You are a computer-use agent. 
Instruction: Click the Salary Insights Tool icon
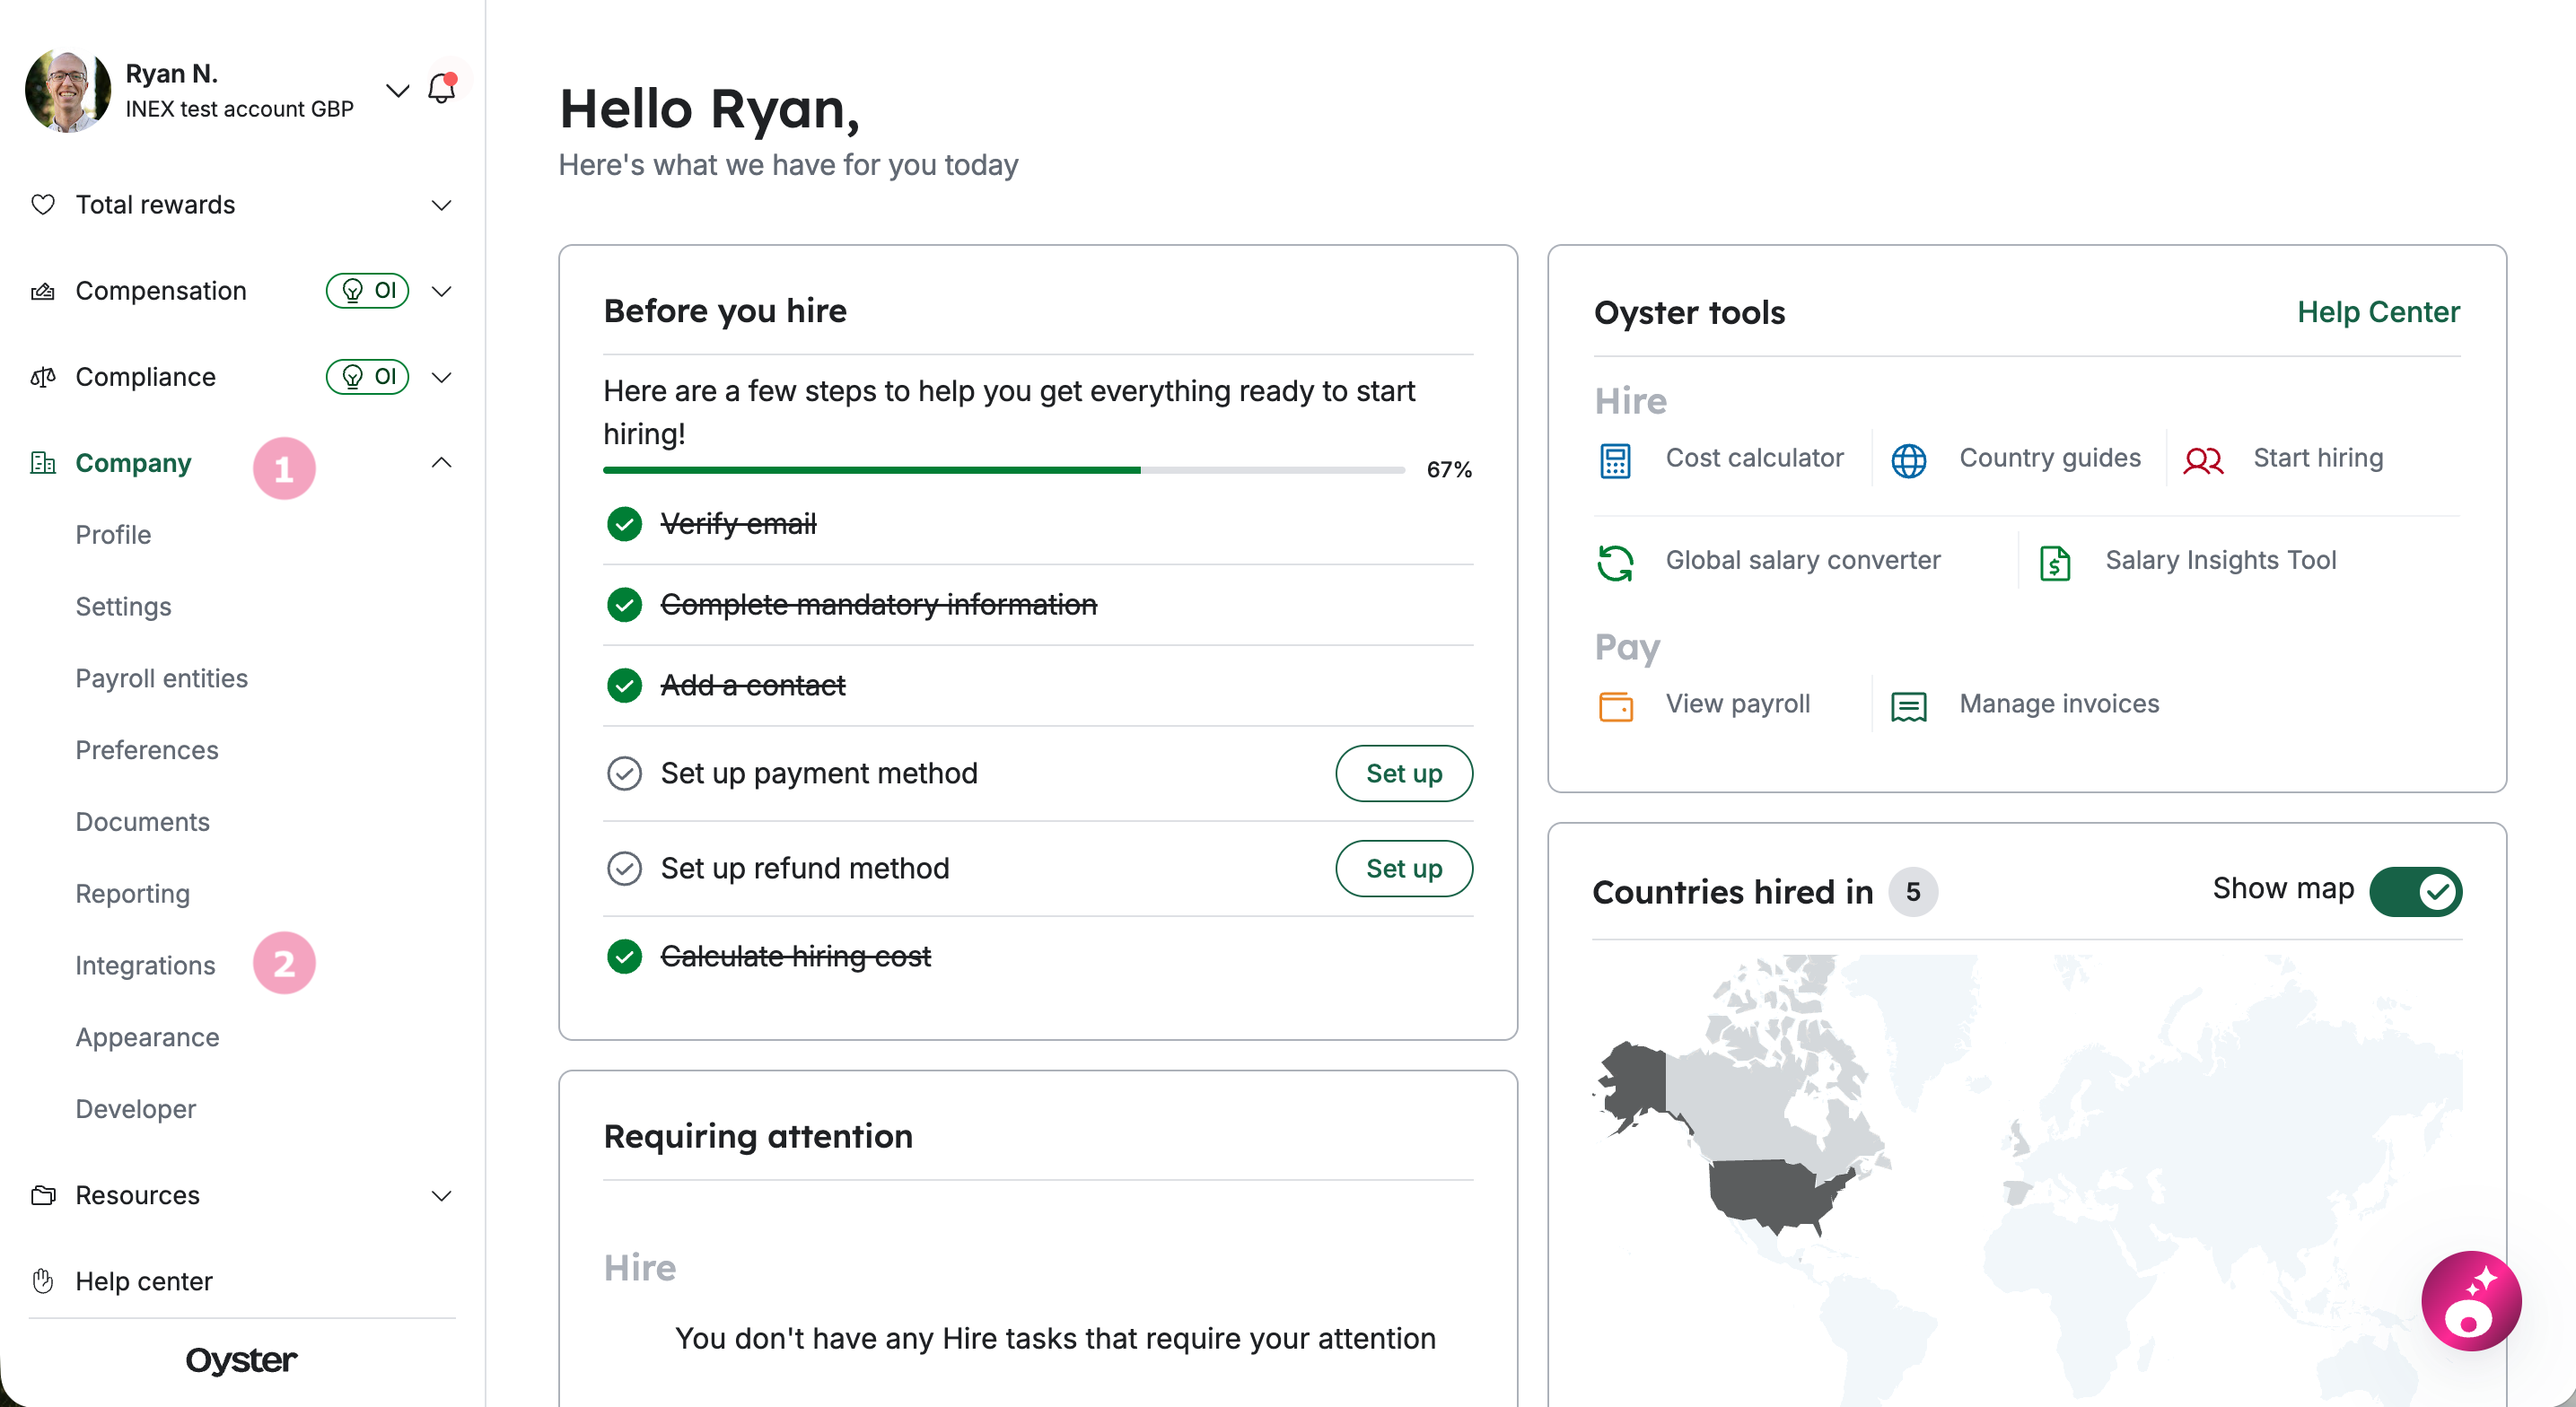click(x=2054, y=563)
